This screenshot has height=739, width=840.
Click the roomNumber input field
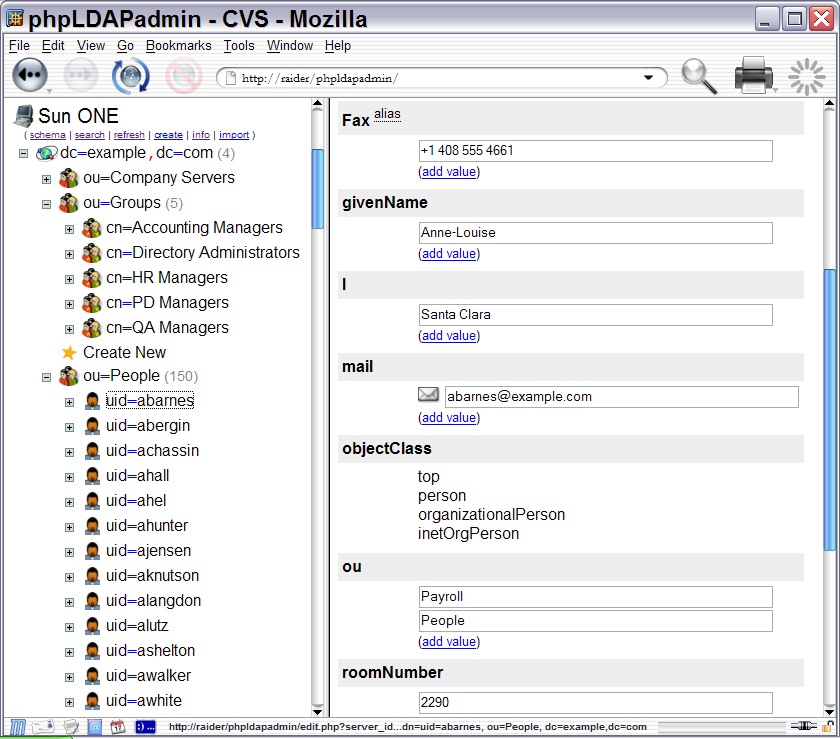tap(595, 702)
